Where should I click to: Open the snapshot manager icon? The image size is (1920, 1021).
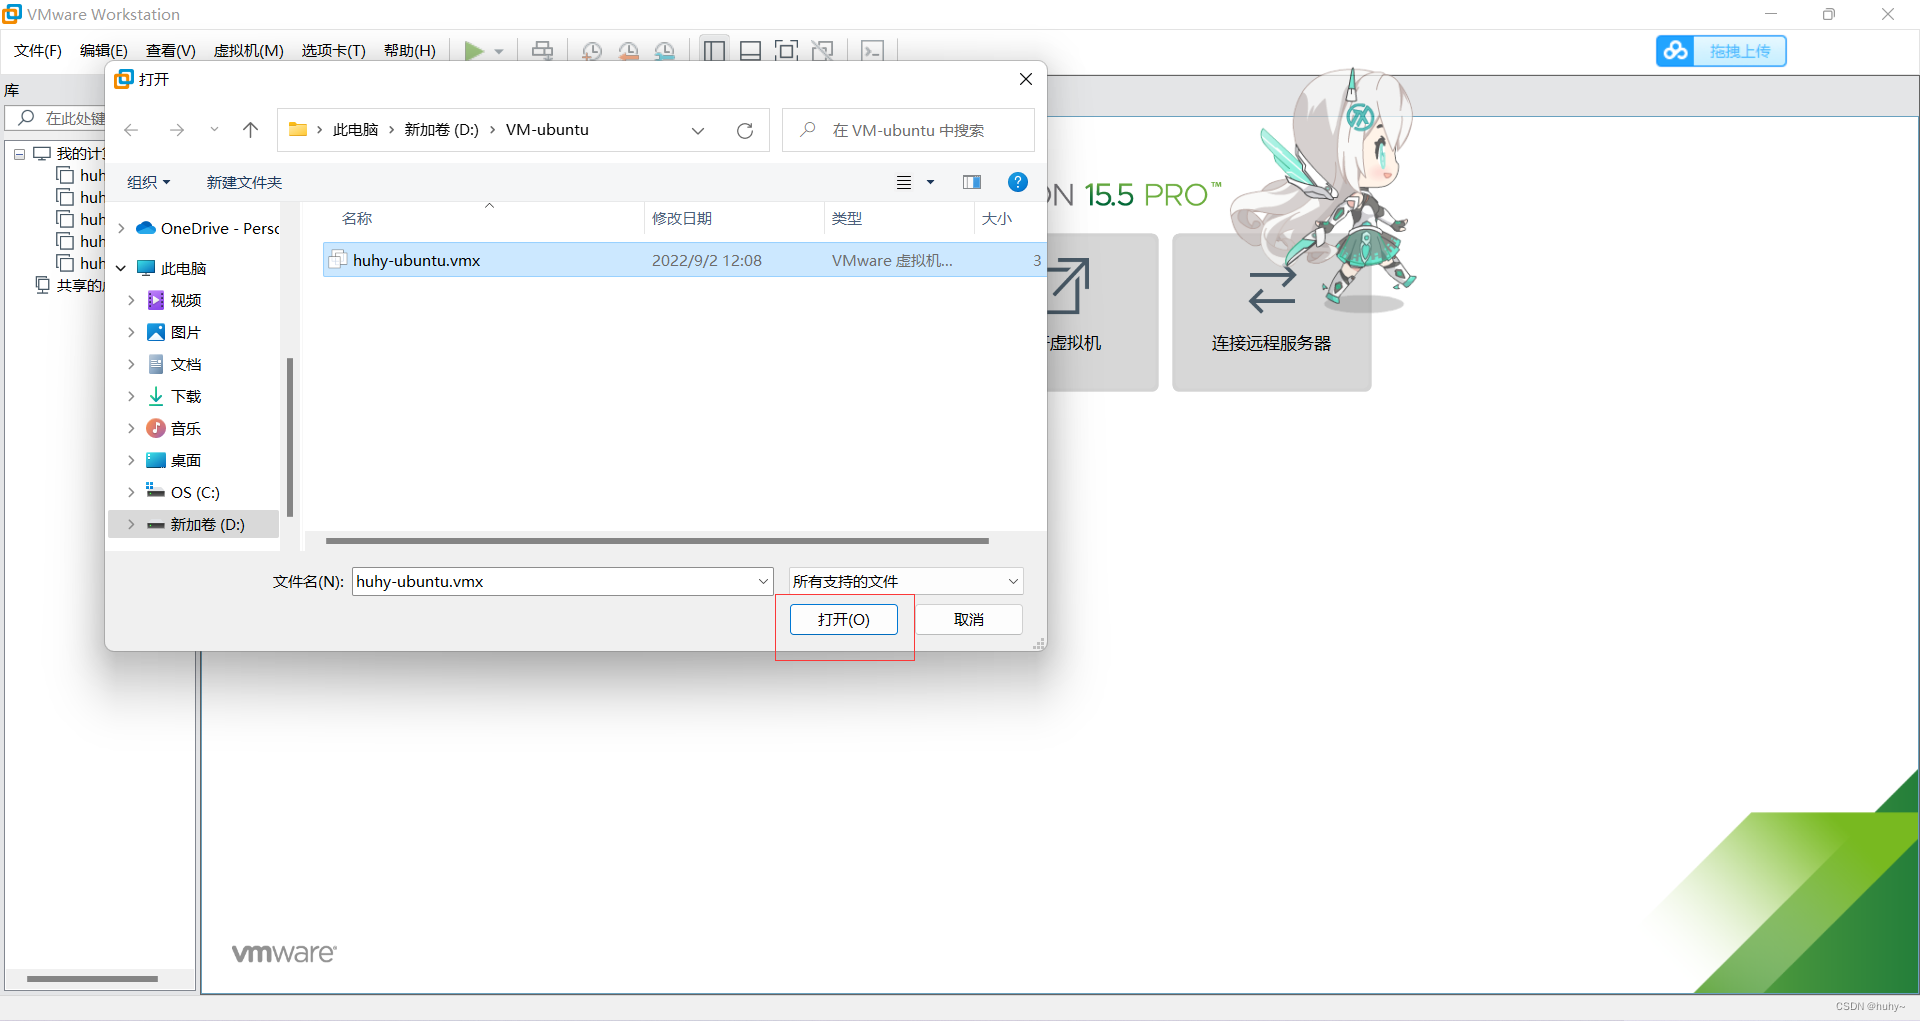tap(664, 51)
